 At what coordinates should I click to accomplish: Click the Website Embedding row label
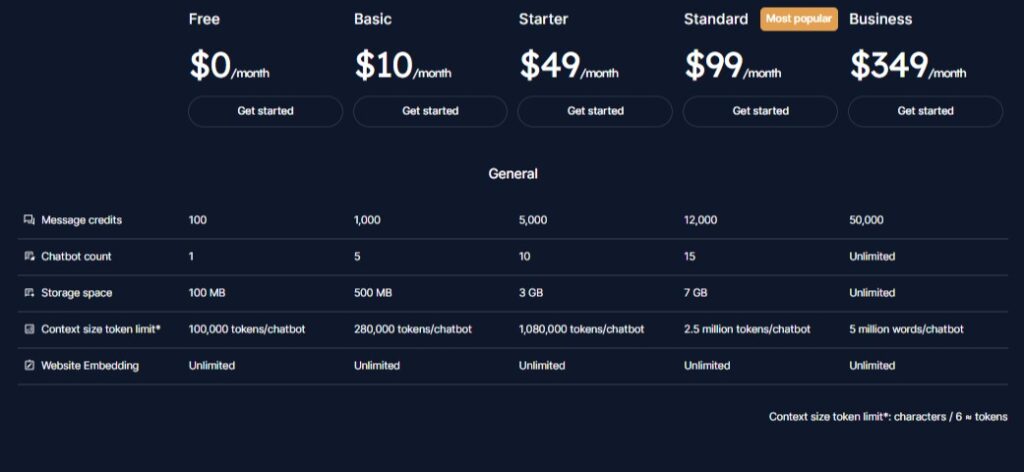coord(89,366)
